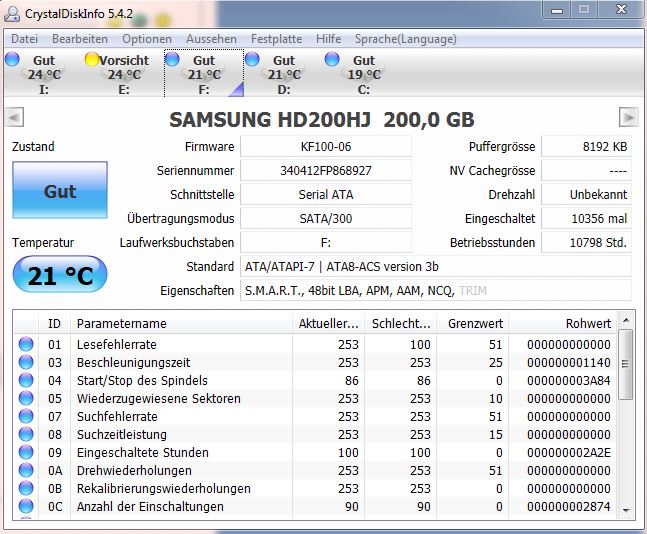Select drive C: in the disk bar
Screen dimensions: 647x534
point(364,73)
